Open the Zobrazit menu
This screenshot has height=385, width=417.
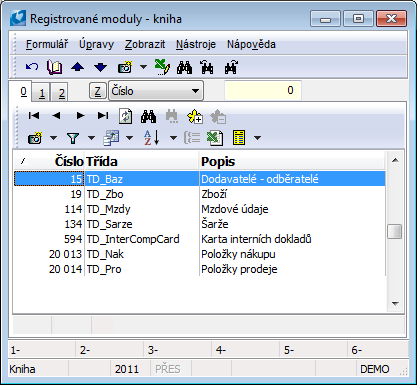click(145, 44)
